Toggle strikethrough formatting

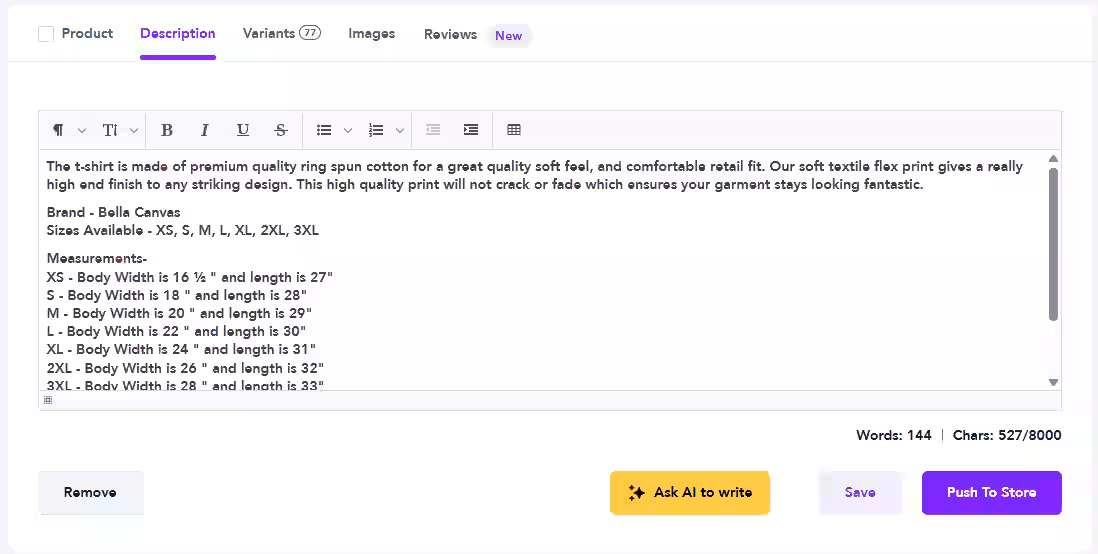[x=281, y=130]
